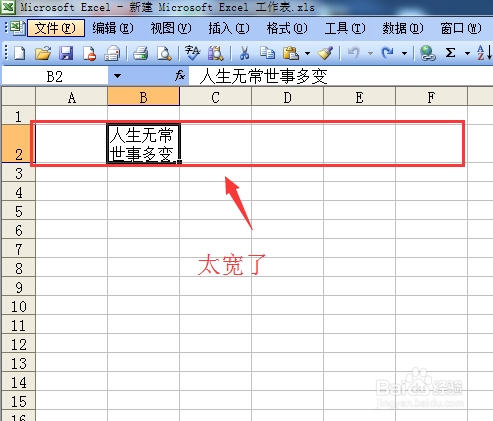Run Spelling check icon
The image size is (493, 421).
pos(192,53)
